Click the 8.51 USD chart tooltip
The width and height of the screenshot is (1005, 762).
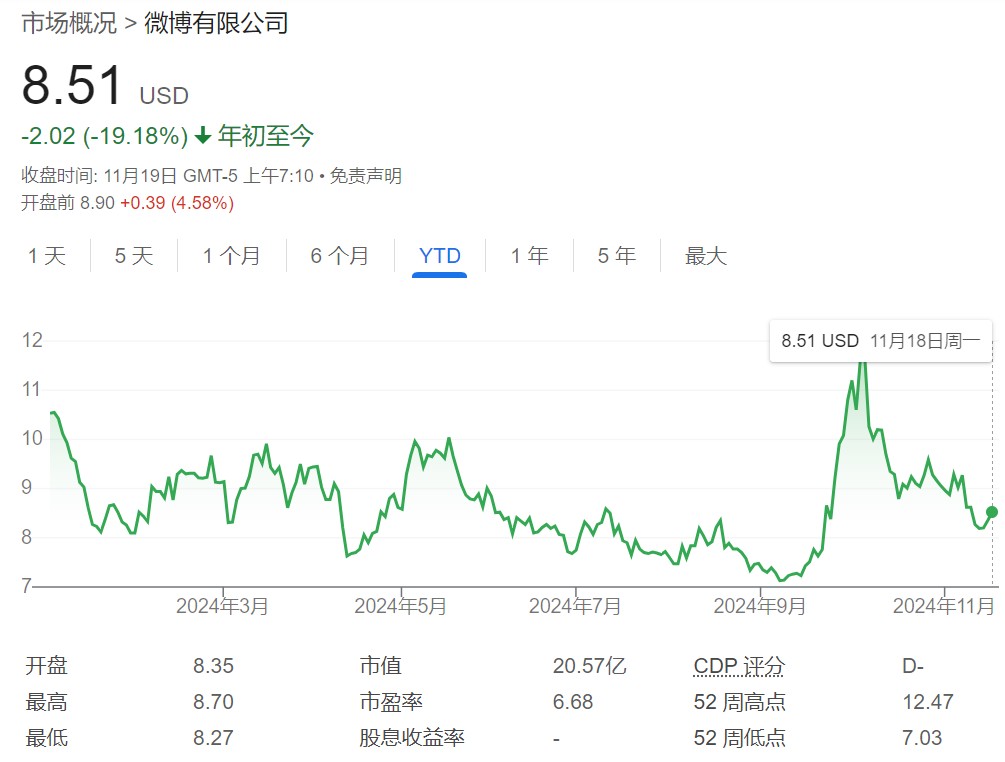(881, 341)
